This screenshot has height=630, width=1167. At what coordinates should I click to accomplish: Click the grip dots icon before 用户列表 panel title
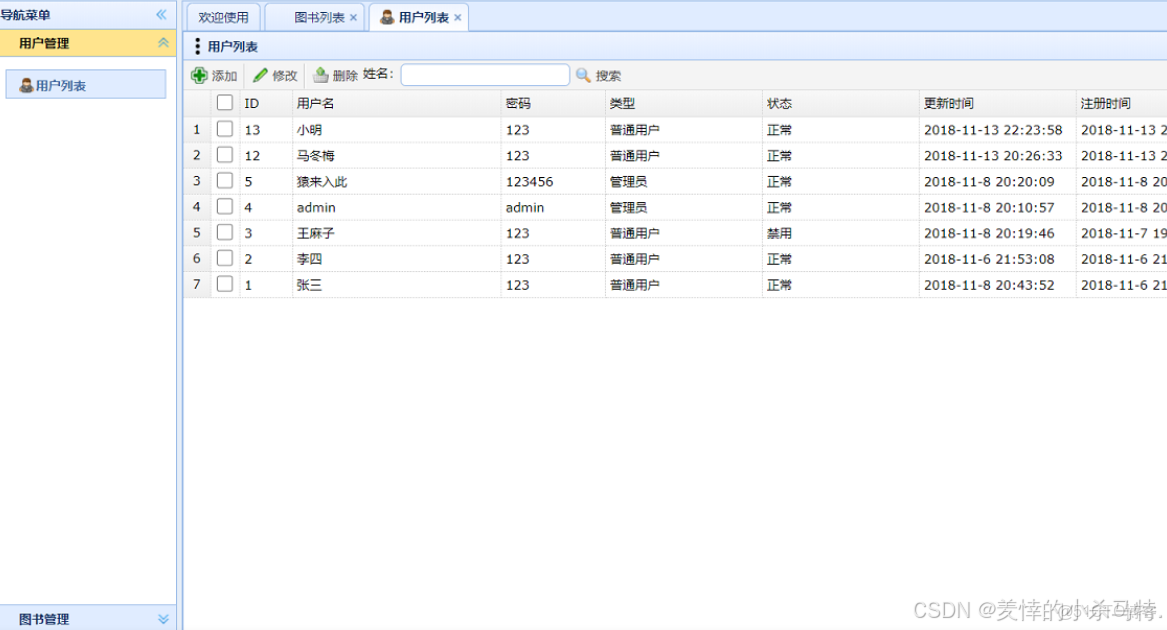(x=196, y=46)
